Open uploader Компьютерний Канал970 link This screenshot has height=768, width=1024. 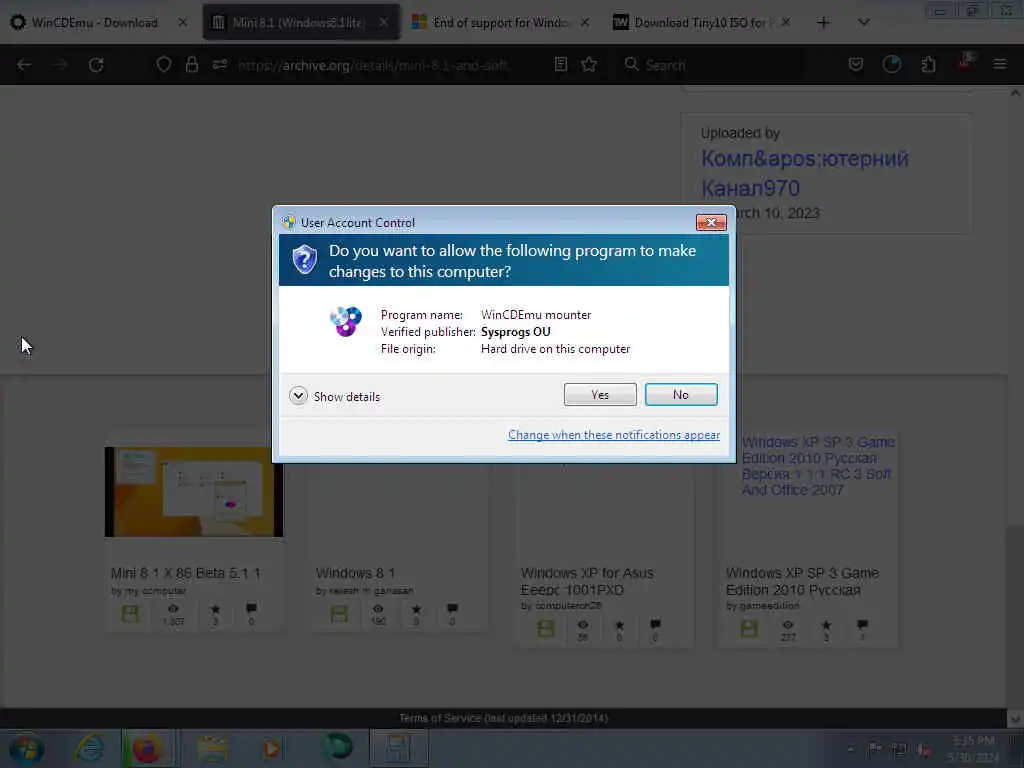click(x=805, y=173)
